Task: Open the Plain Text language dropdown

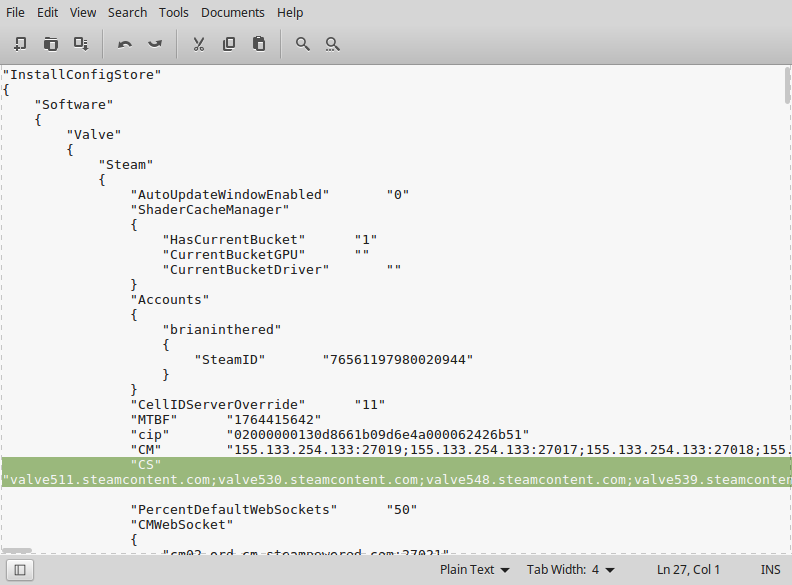Action: coord(474,570)
